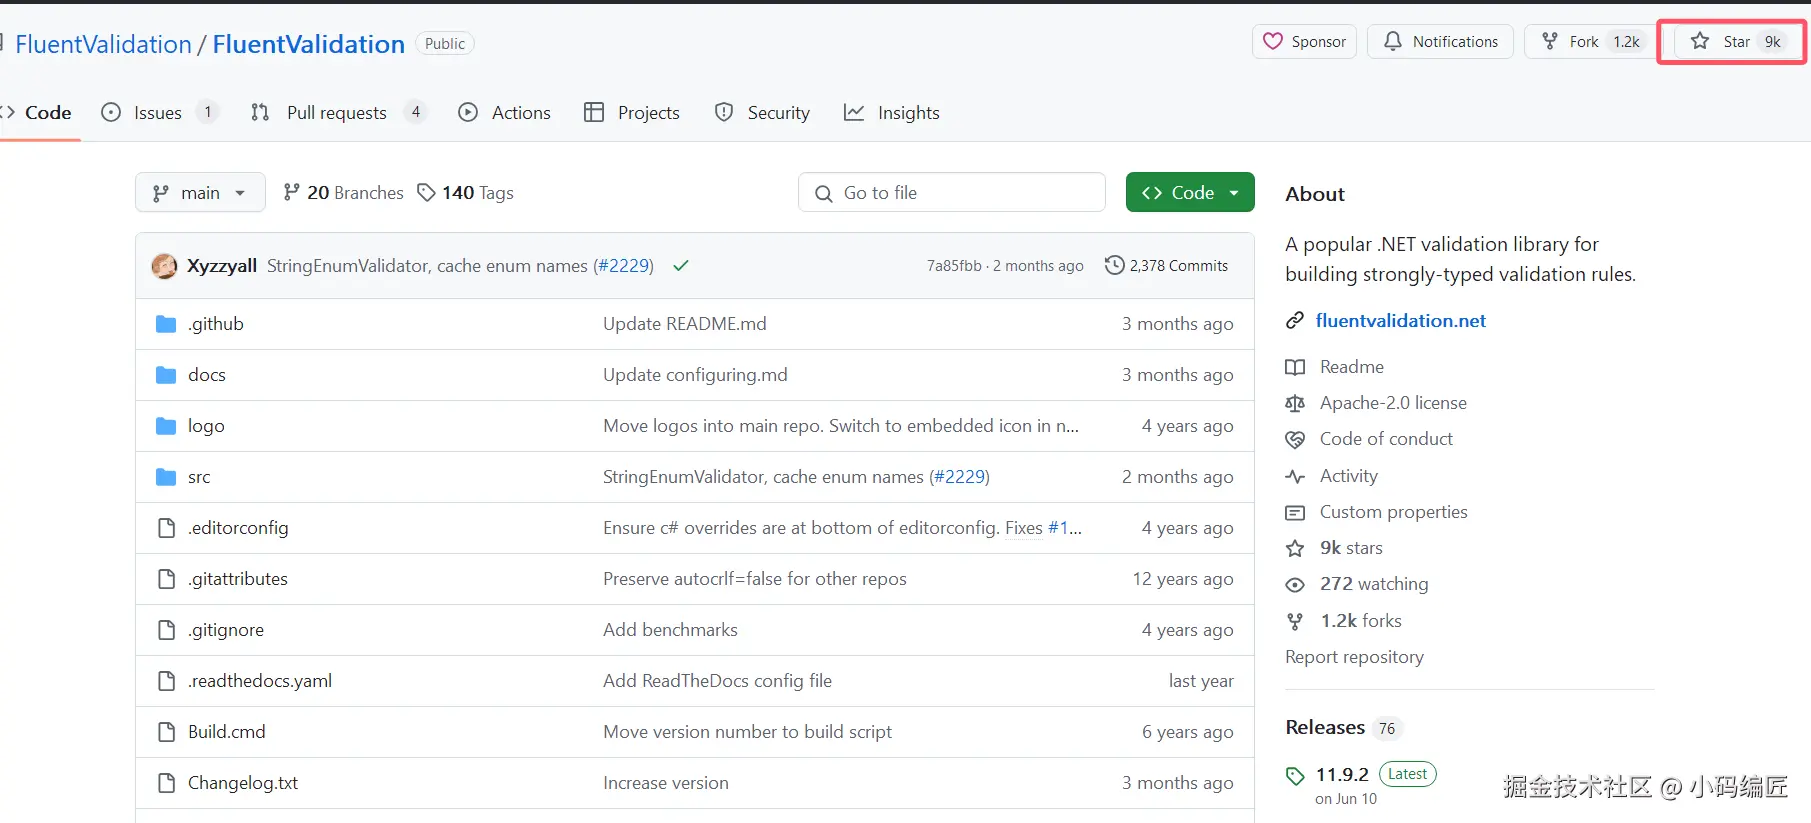This screenshot has width=1811, height=823.
Task: Click the Readme book icon
Action: pos(1295,367)
